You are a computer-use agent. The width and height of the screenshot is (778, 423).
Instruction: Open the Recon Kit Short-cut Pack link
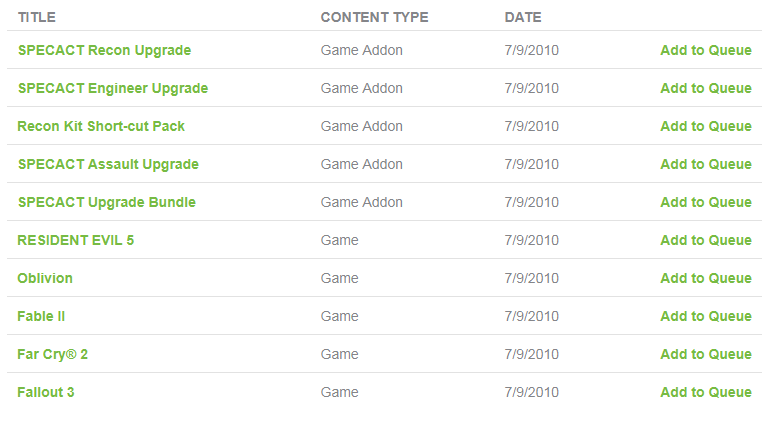pos(101,126)
